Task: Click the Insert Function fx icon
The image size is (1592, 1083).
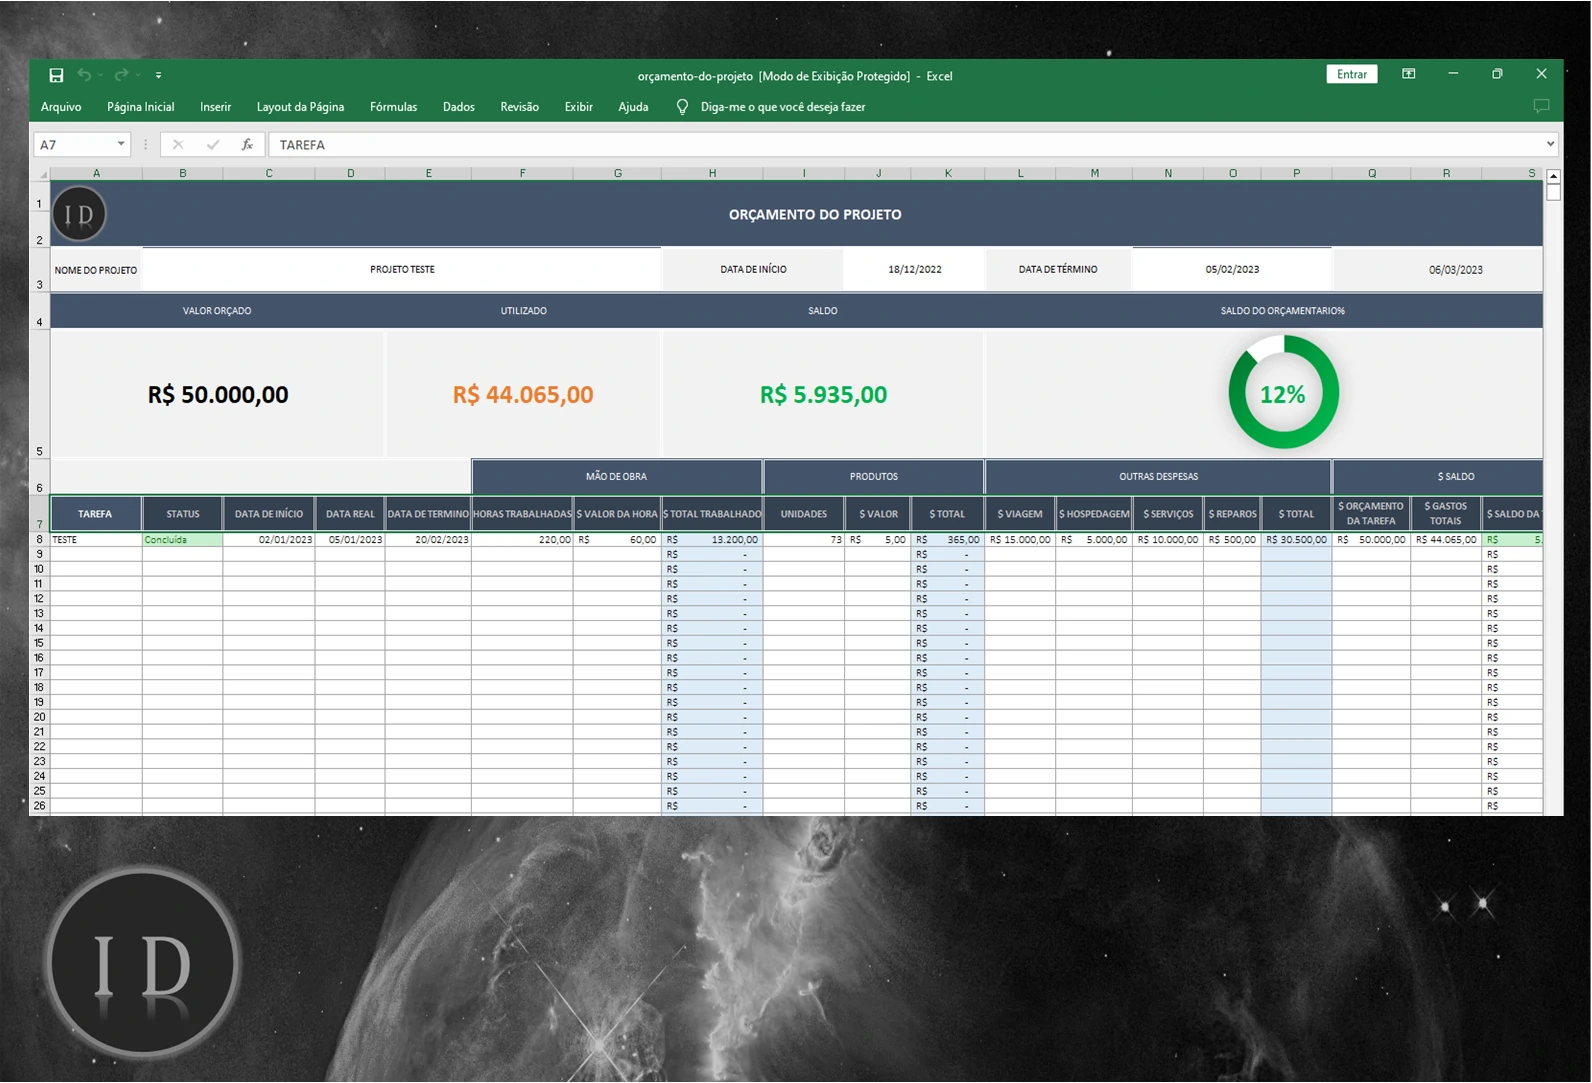Action: tap(247, 145)
